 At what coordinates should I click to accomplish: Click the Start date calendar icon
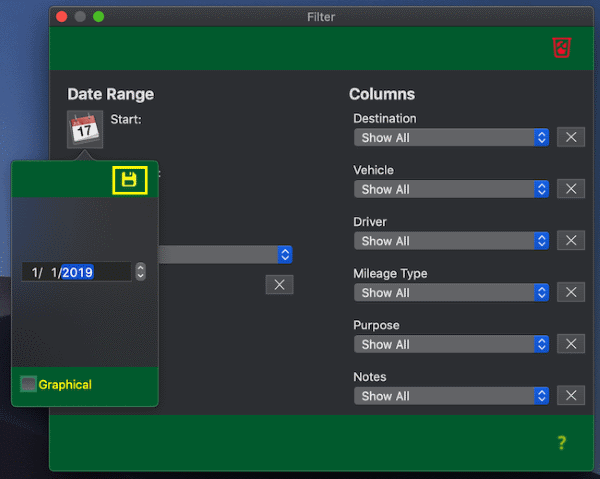(x=84, y=130)
